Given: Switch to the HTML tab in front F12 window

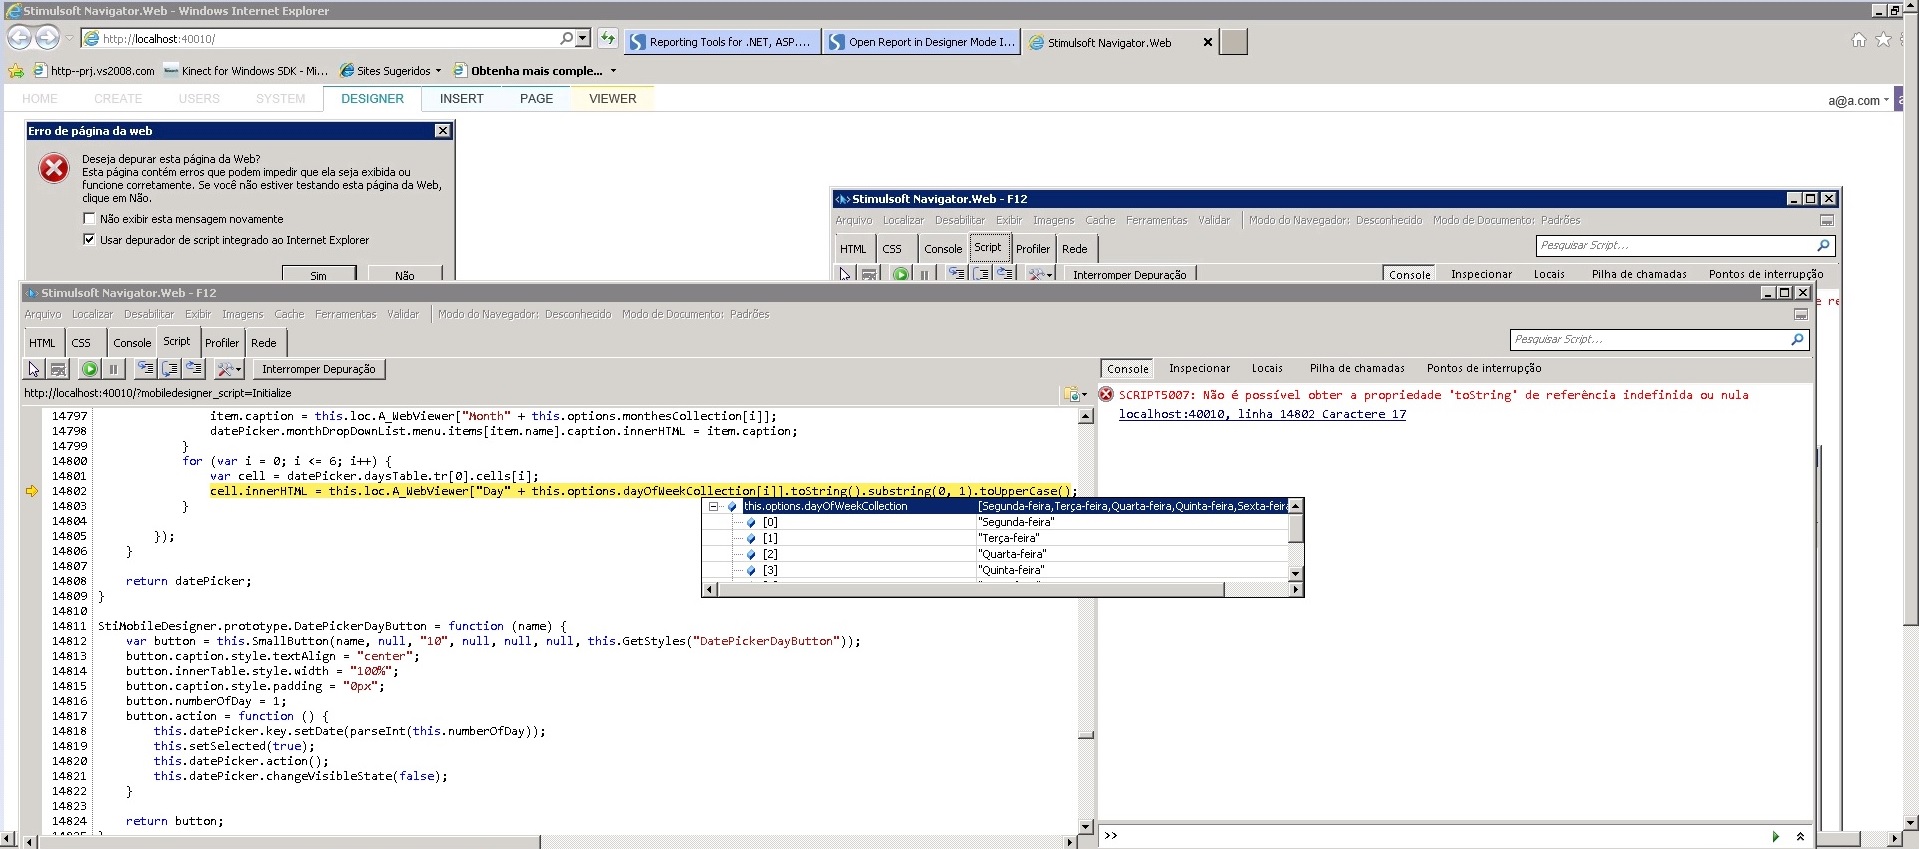Looking at the screenshot, I should (x=42, y=343).
